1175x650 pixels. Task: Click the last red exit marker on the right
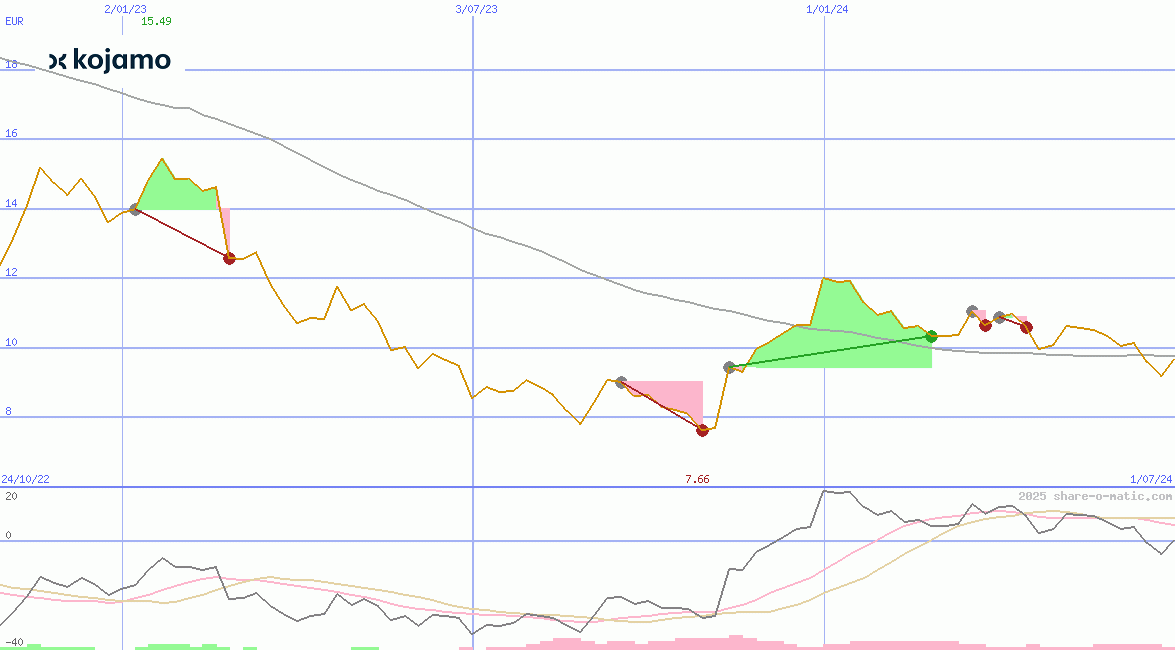[x=1026, y=327]
